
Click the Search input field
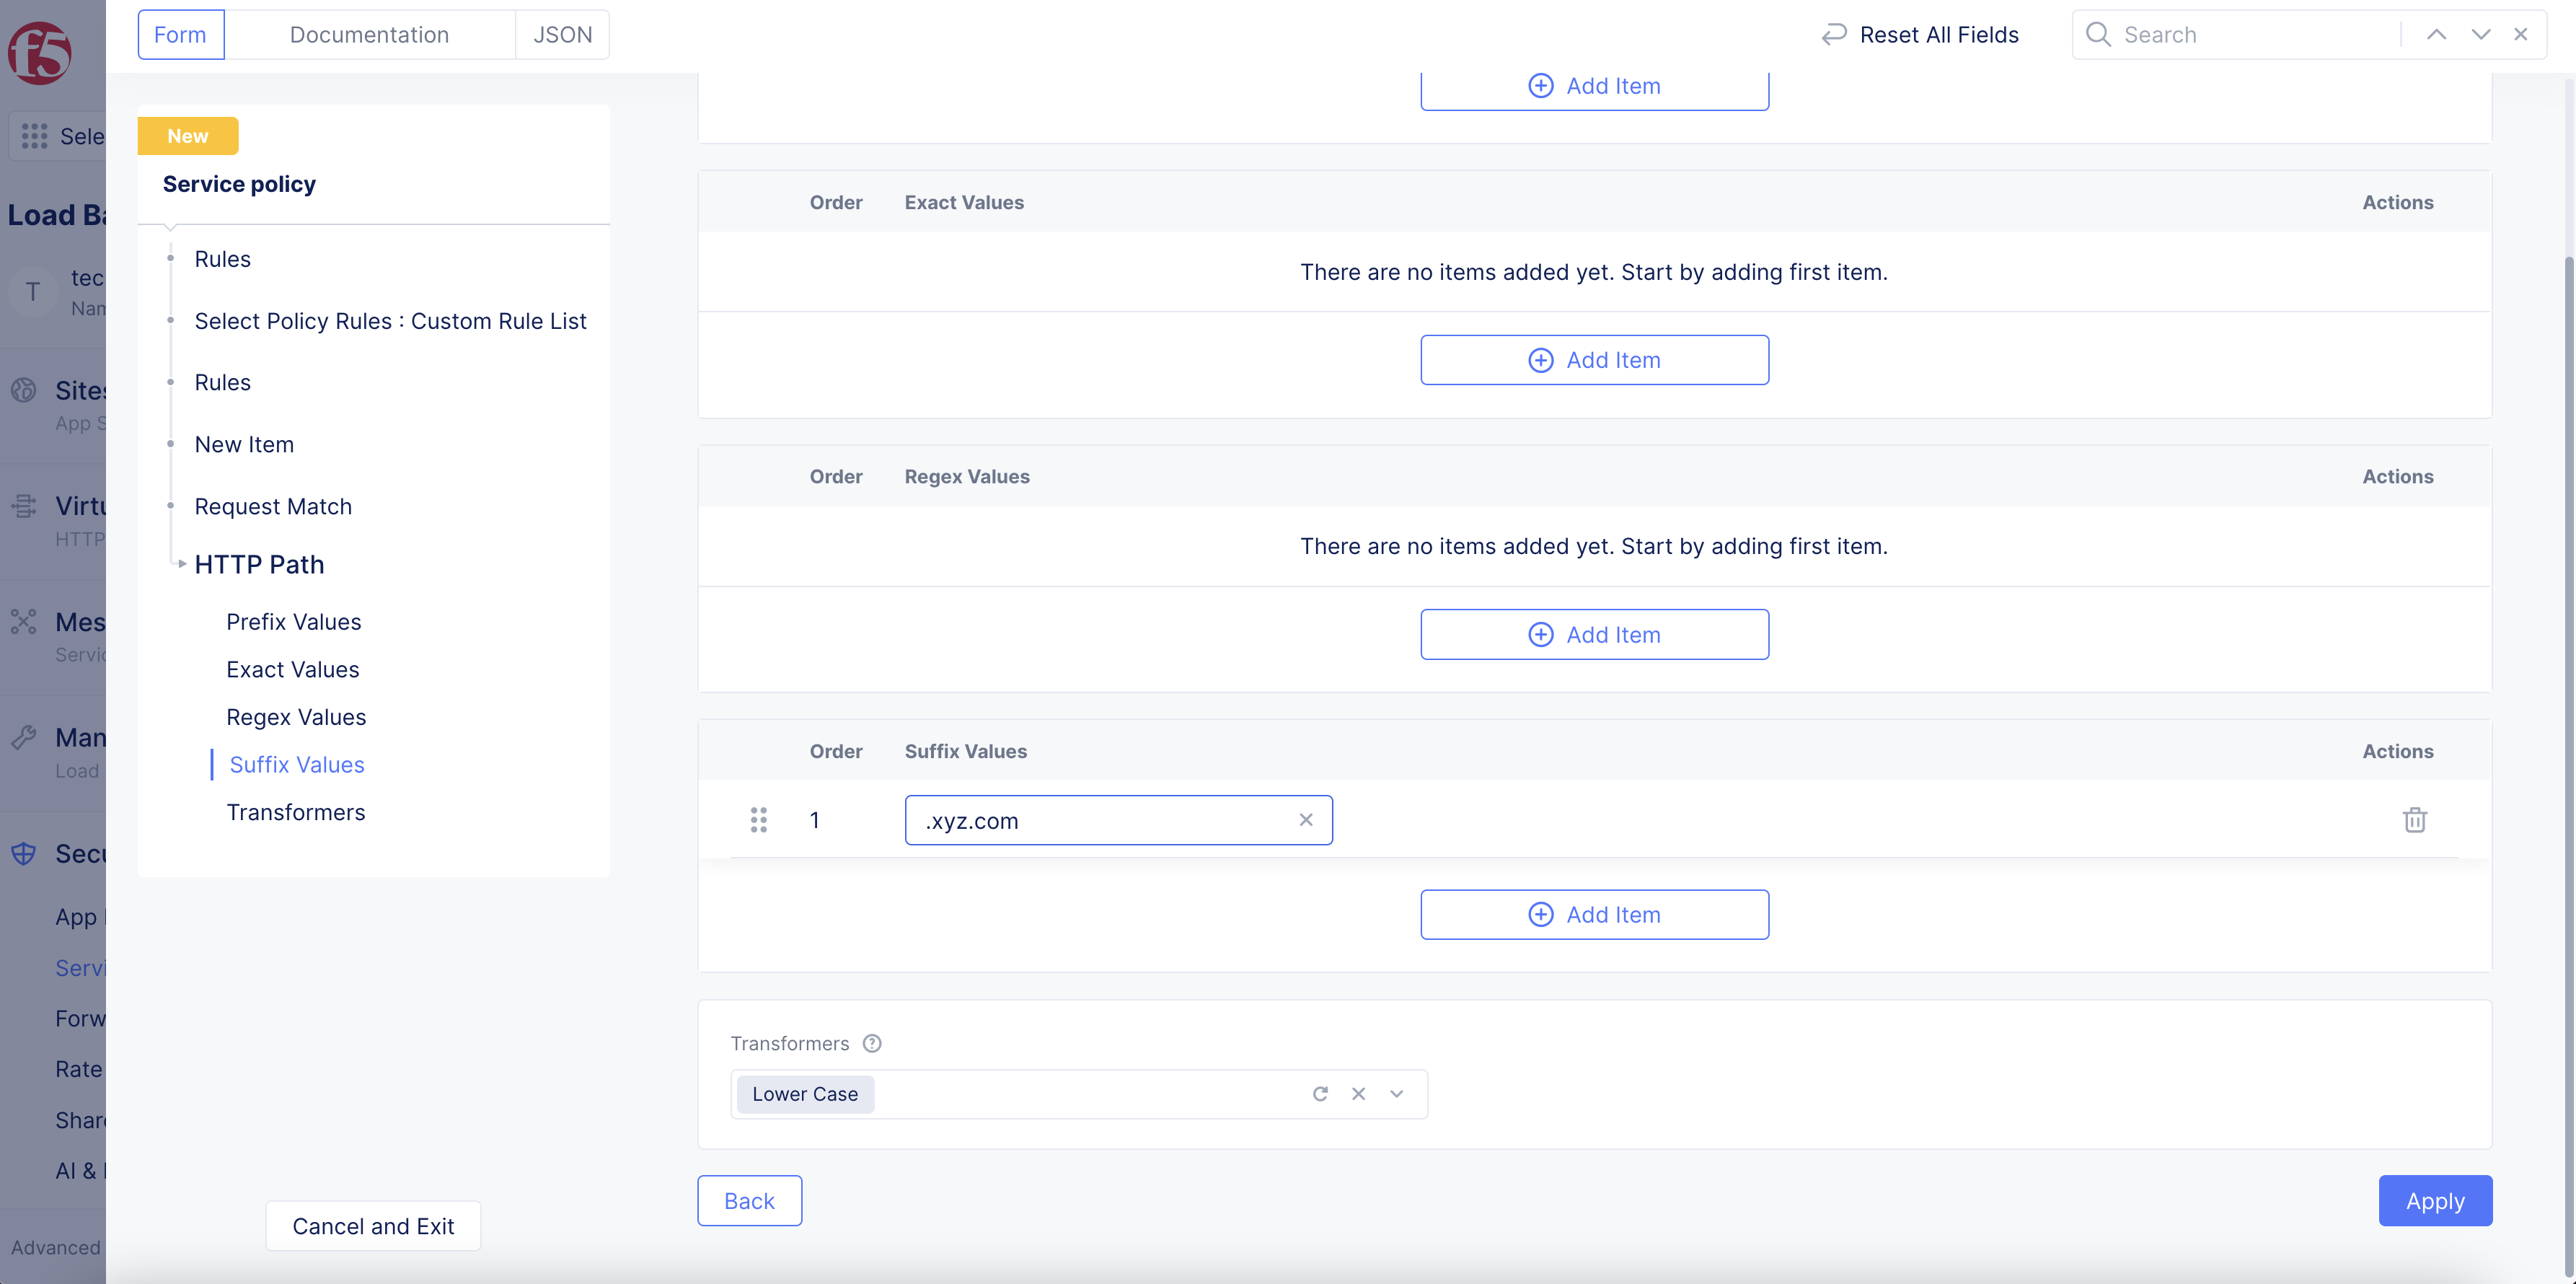2250,35
